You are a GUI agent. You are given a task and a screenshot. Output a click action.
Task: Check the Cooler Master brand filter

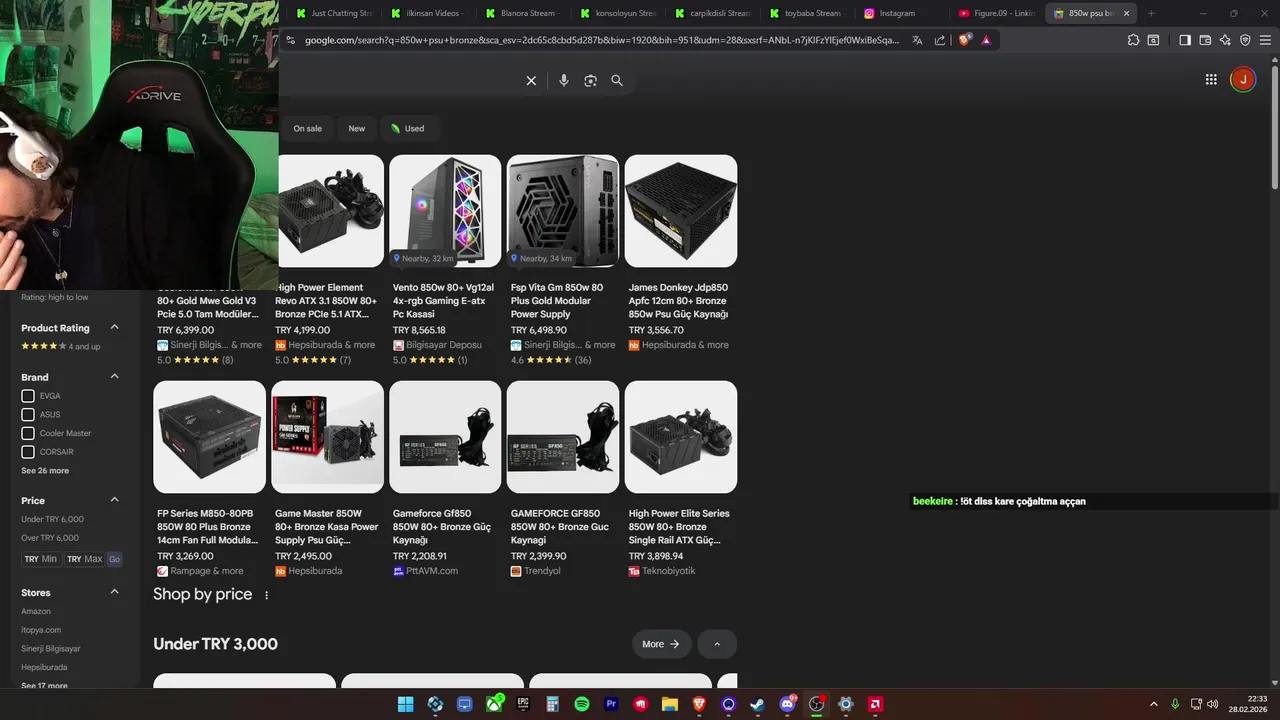28,433
